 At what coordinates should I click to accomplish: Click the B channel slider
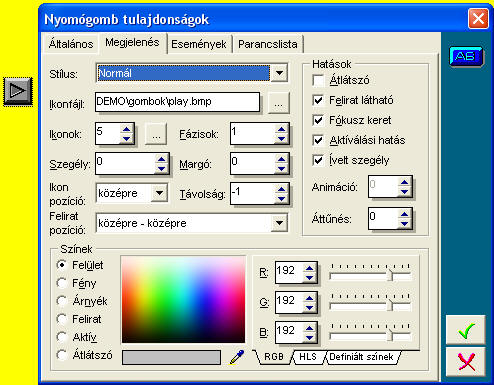(x=370, y=336)
